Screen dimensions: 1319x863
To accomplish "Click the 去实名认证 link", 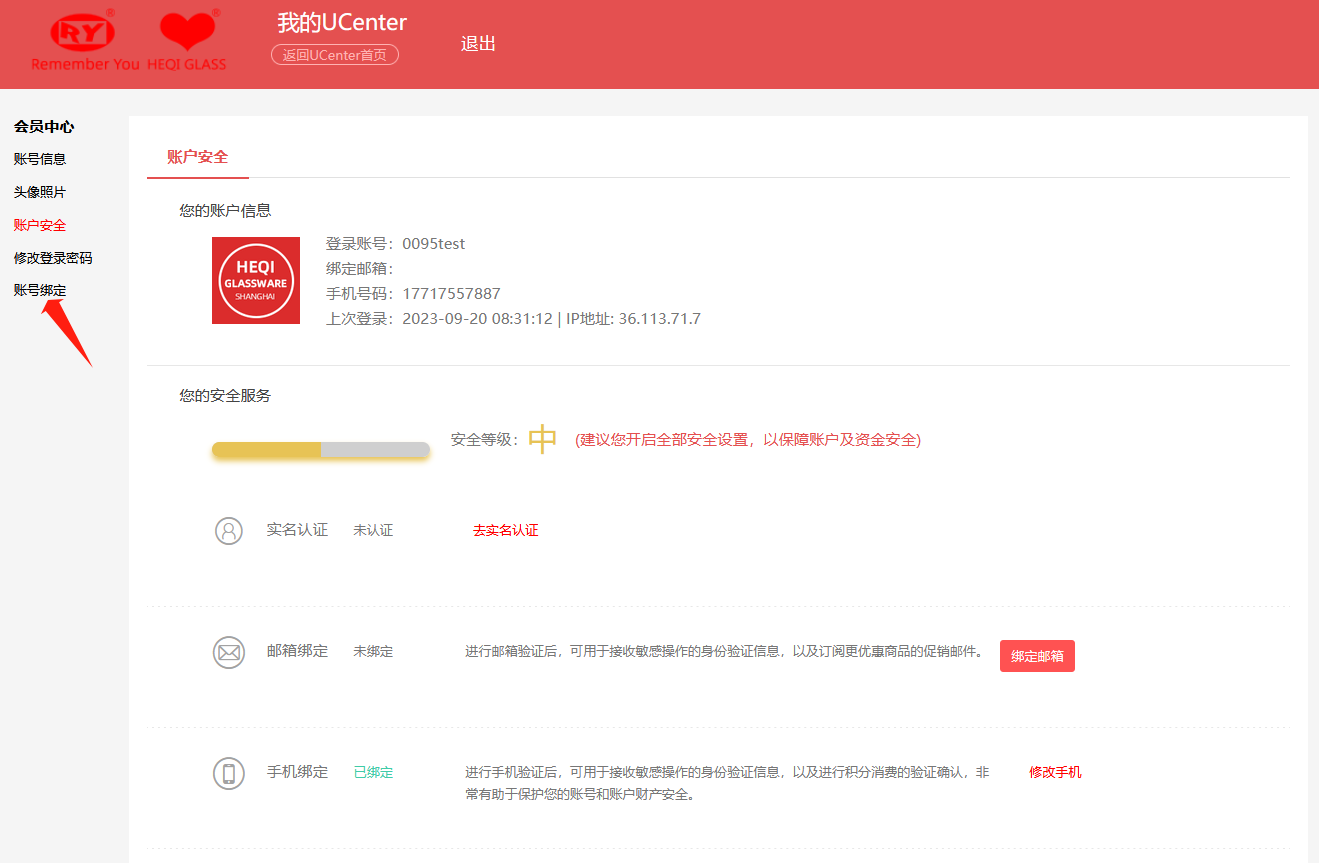I will pos(505,530).
